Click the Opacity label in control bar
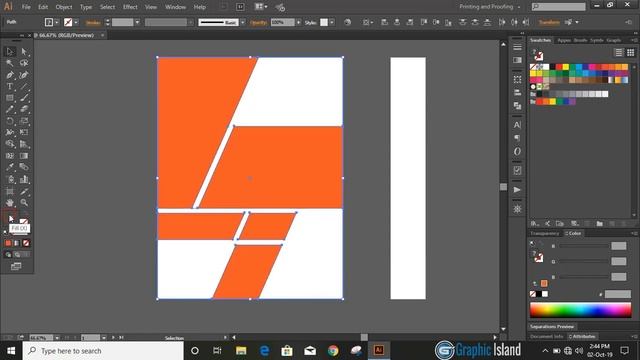Viewport: 640px width, 360px height. (259, 23)
